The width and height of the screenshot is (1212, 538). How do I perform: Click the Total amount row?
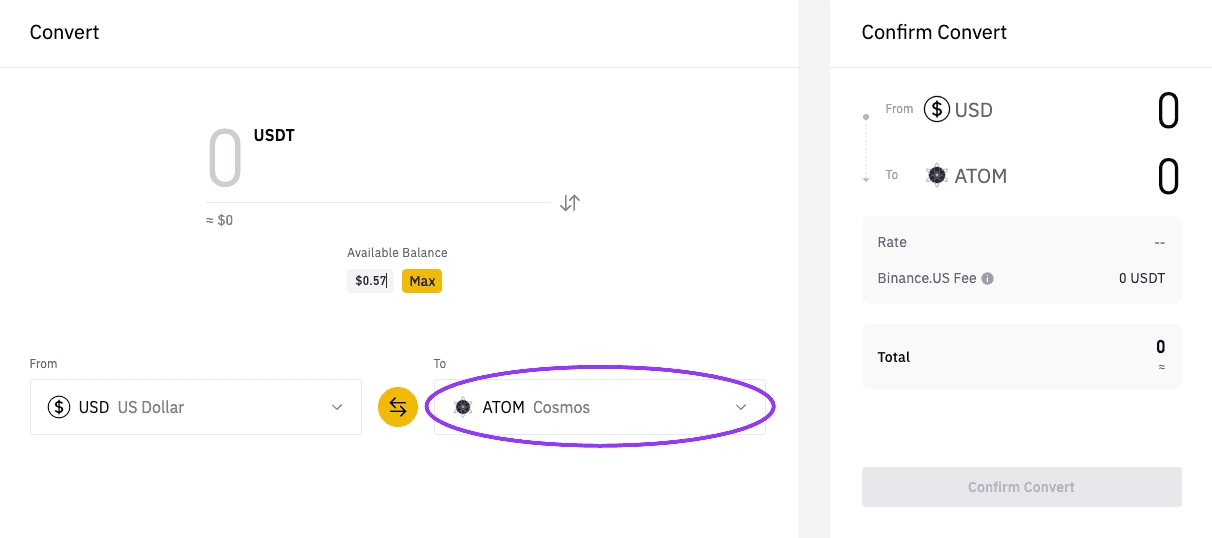point(1021,357)
